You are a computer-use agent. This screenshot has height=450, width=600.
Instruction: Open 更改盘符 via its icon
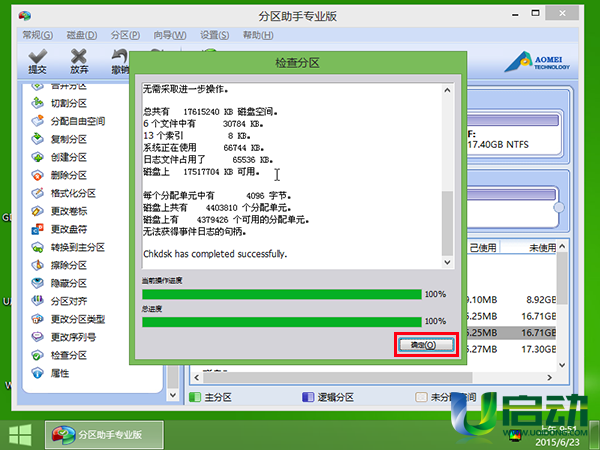click(38, 229)
